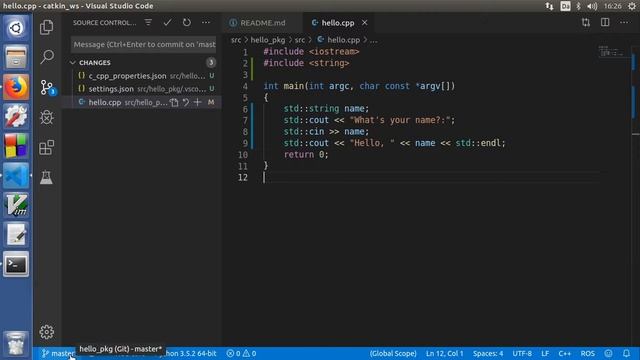Click the 'return 0;' code line
The image size is (640, 360).
point(306,154)
